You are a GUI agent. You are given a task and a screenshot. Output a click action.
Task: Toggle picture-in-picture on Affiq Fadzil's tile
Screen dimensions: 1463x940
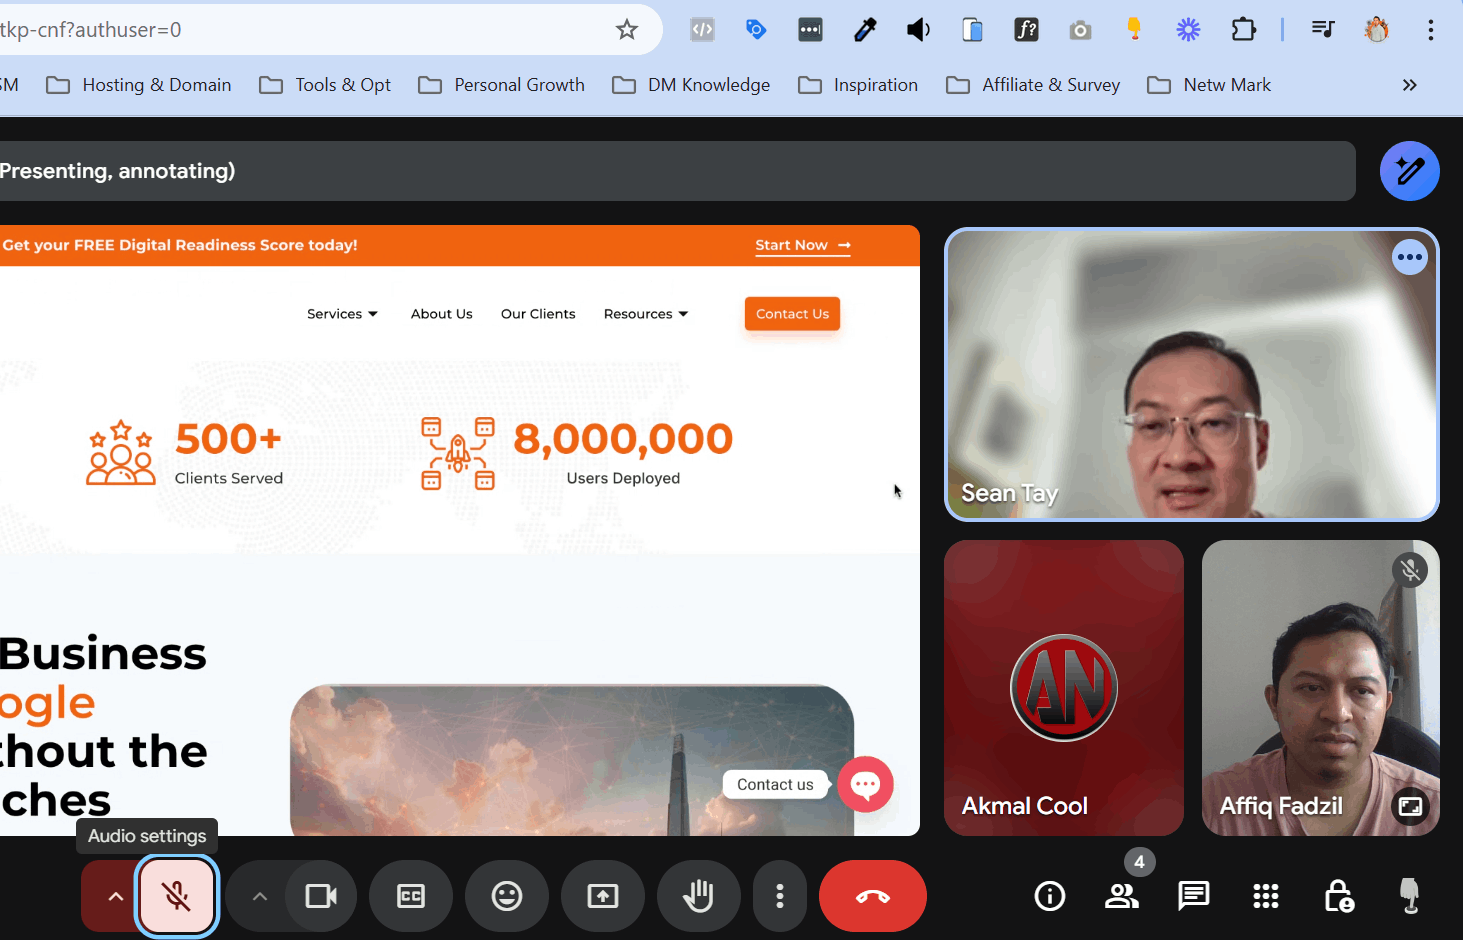point(1410,806)
